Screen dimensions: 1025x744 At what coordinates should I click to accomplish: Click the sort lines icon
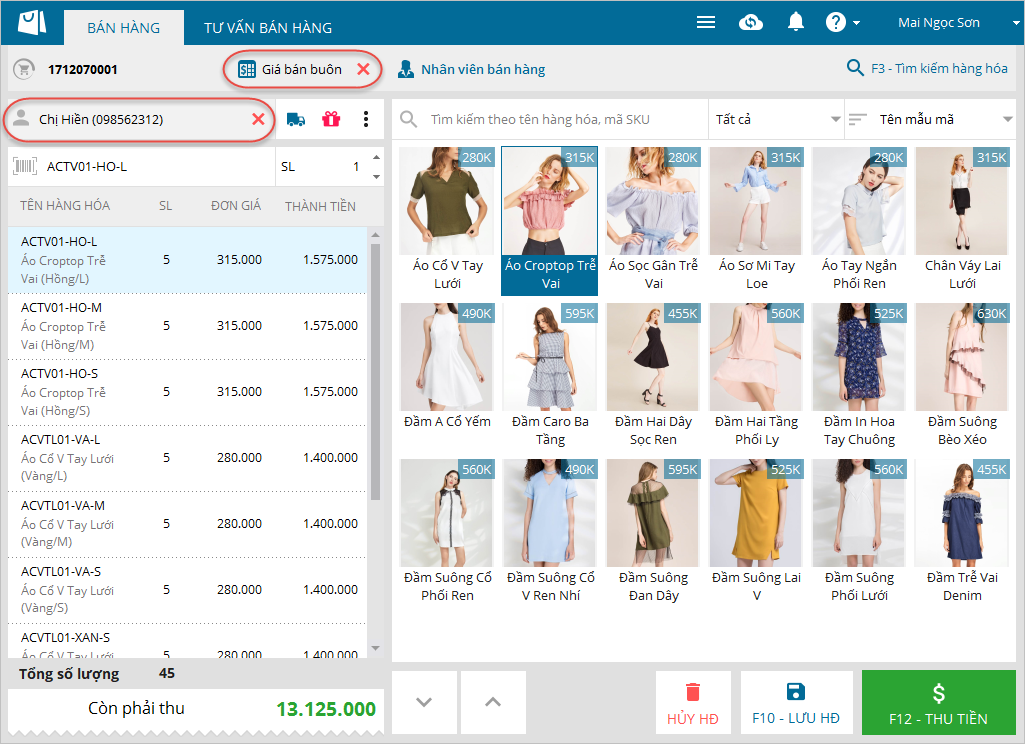[x=857, y=119]
